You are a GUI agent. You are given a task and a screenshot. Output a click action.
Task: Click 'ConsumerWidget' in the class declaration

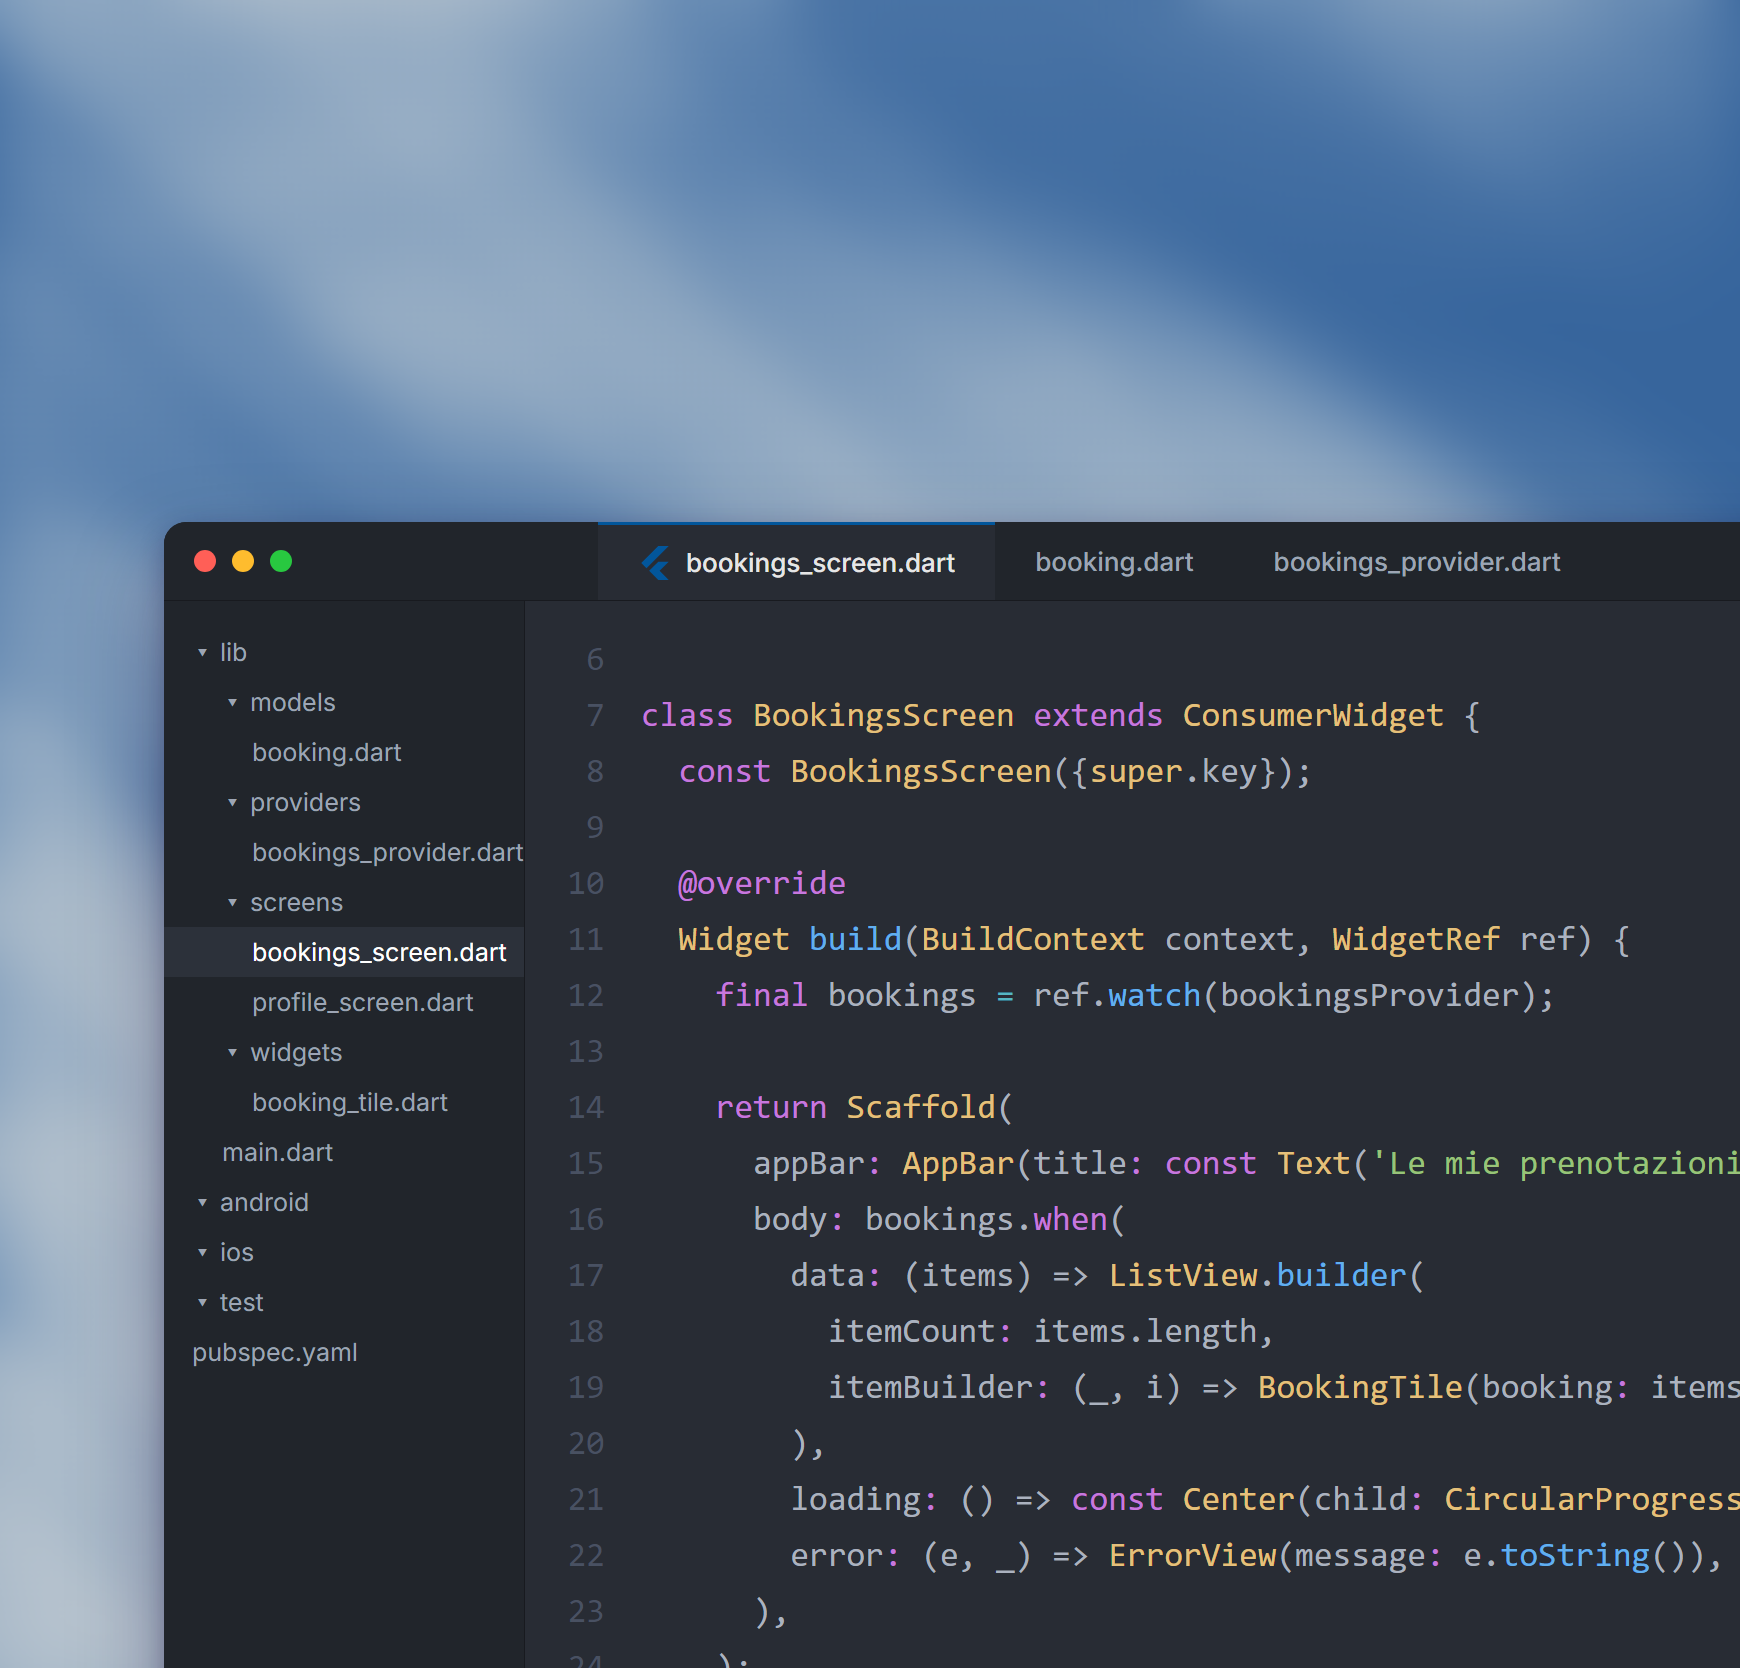click(1313, 715)
